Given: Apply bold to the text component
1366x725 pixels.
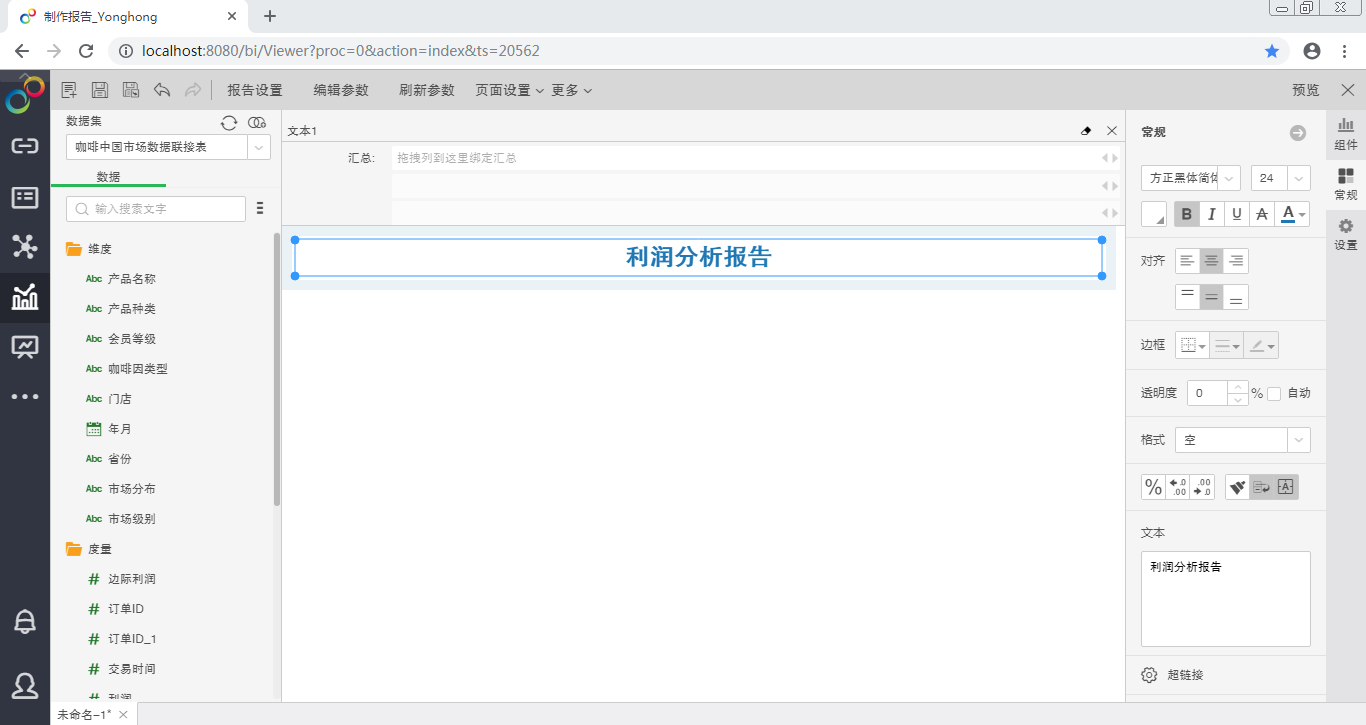Looking at the screenshot, I should (1186, 213).
